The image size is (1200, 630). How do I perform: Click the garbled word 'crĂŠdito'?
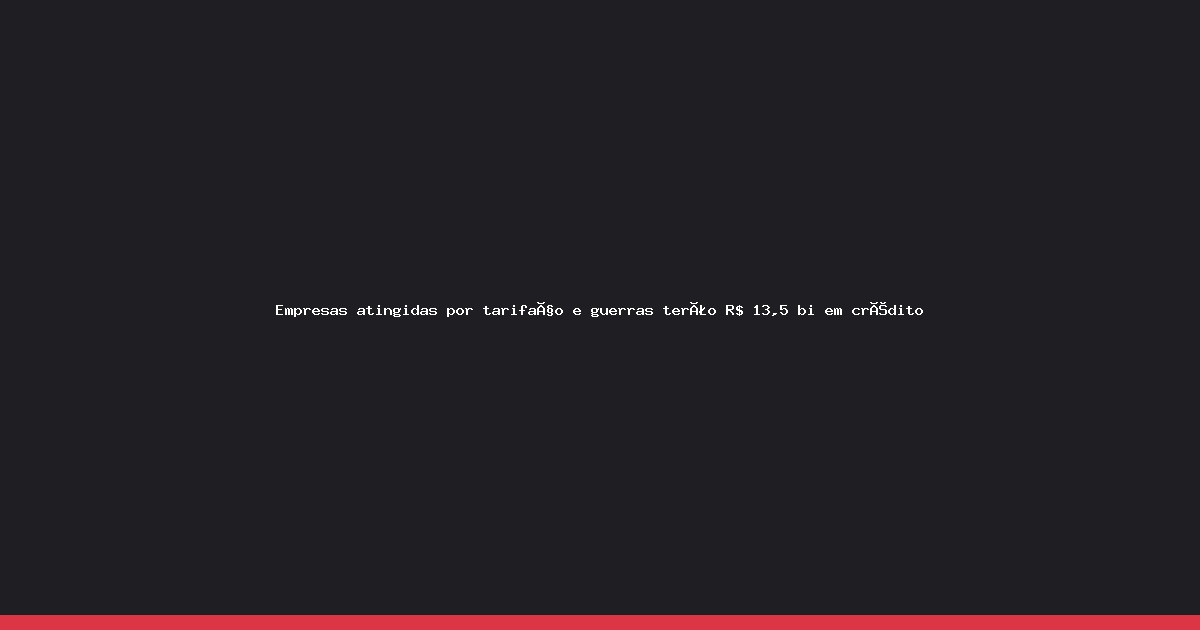887,310
